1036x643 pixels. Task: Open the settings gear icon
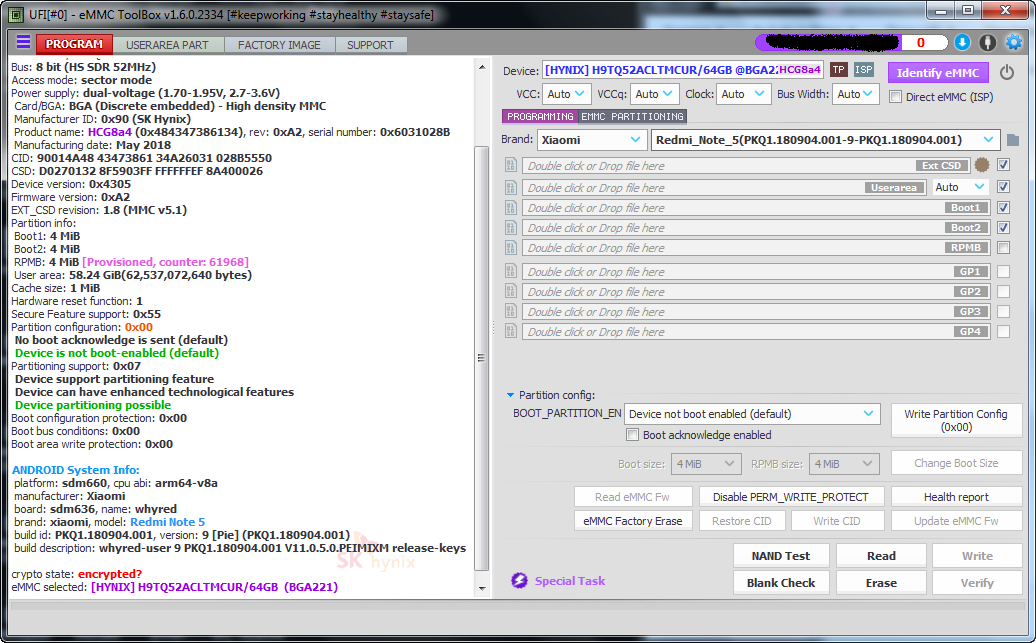click(1014, 42)
